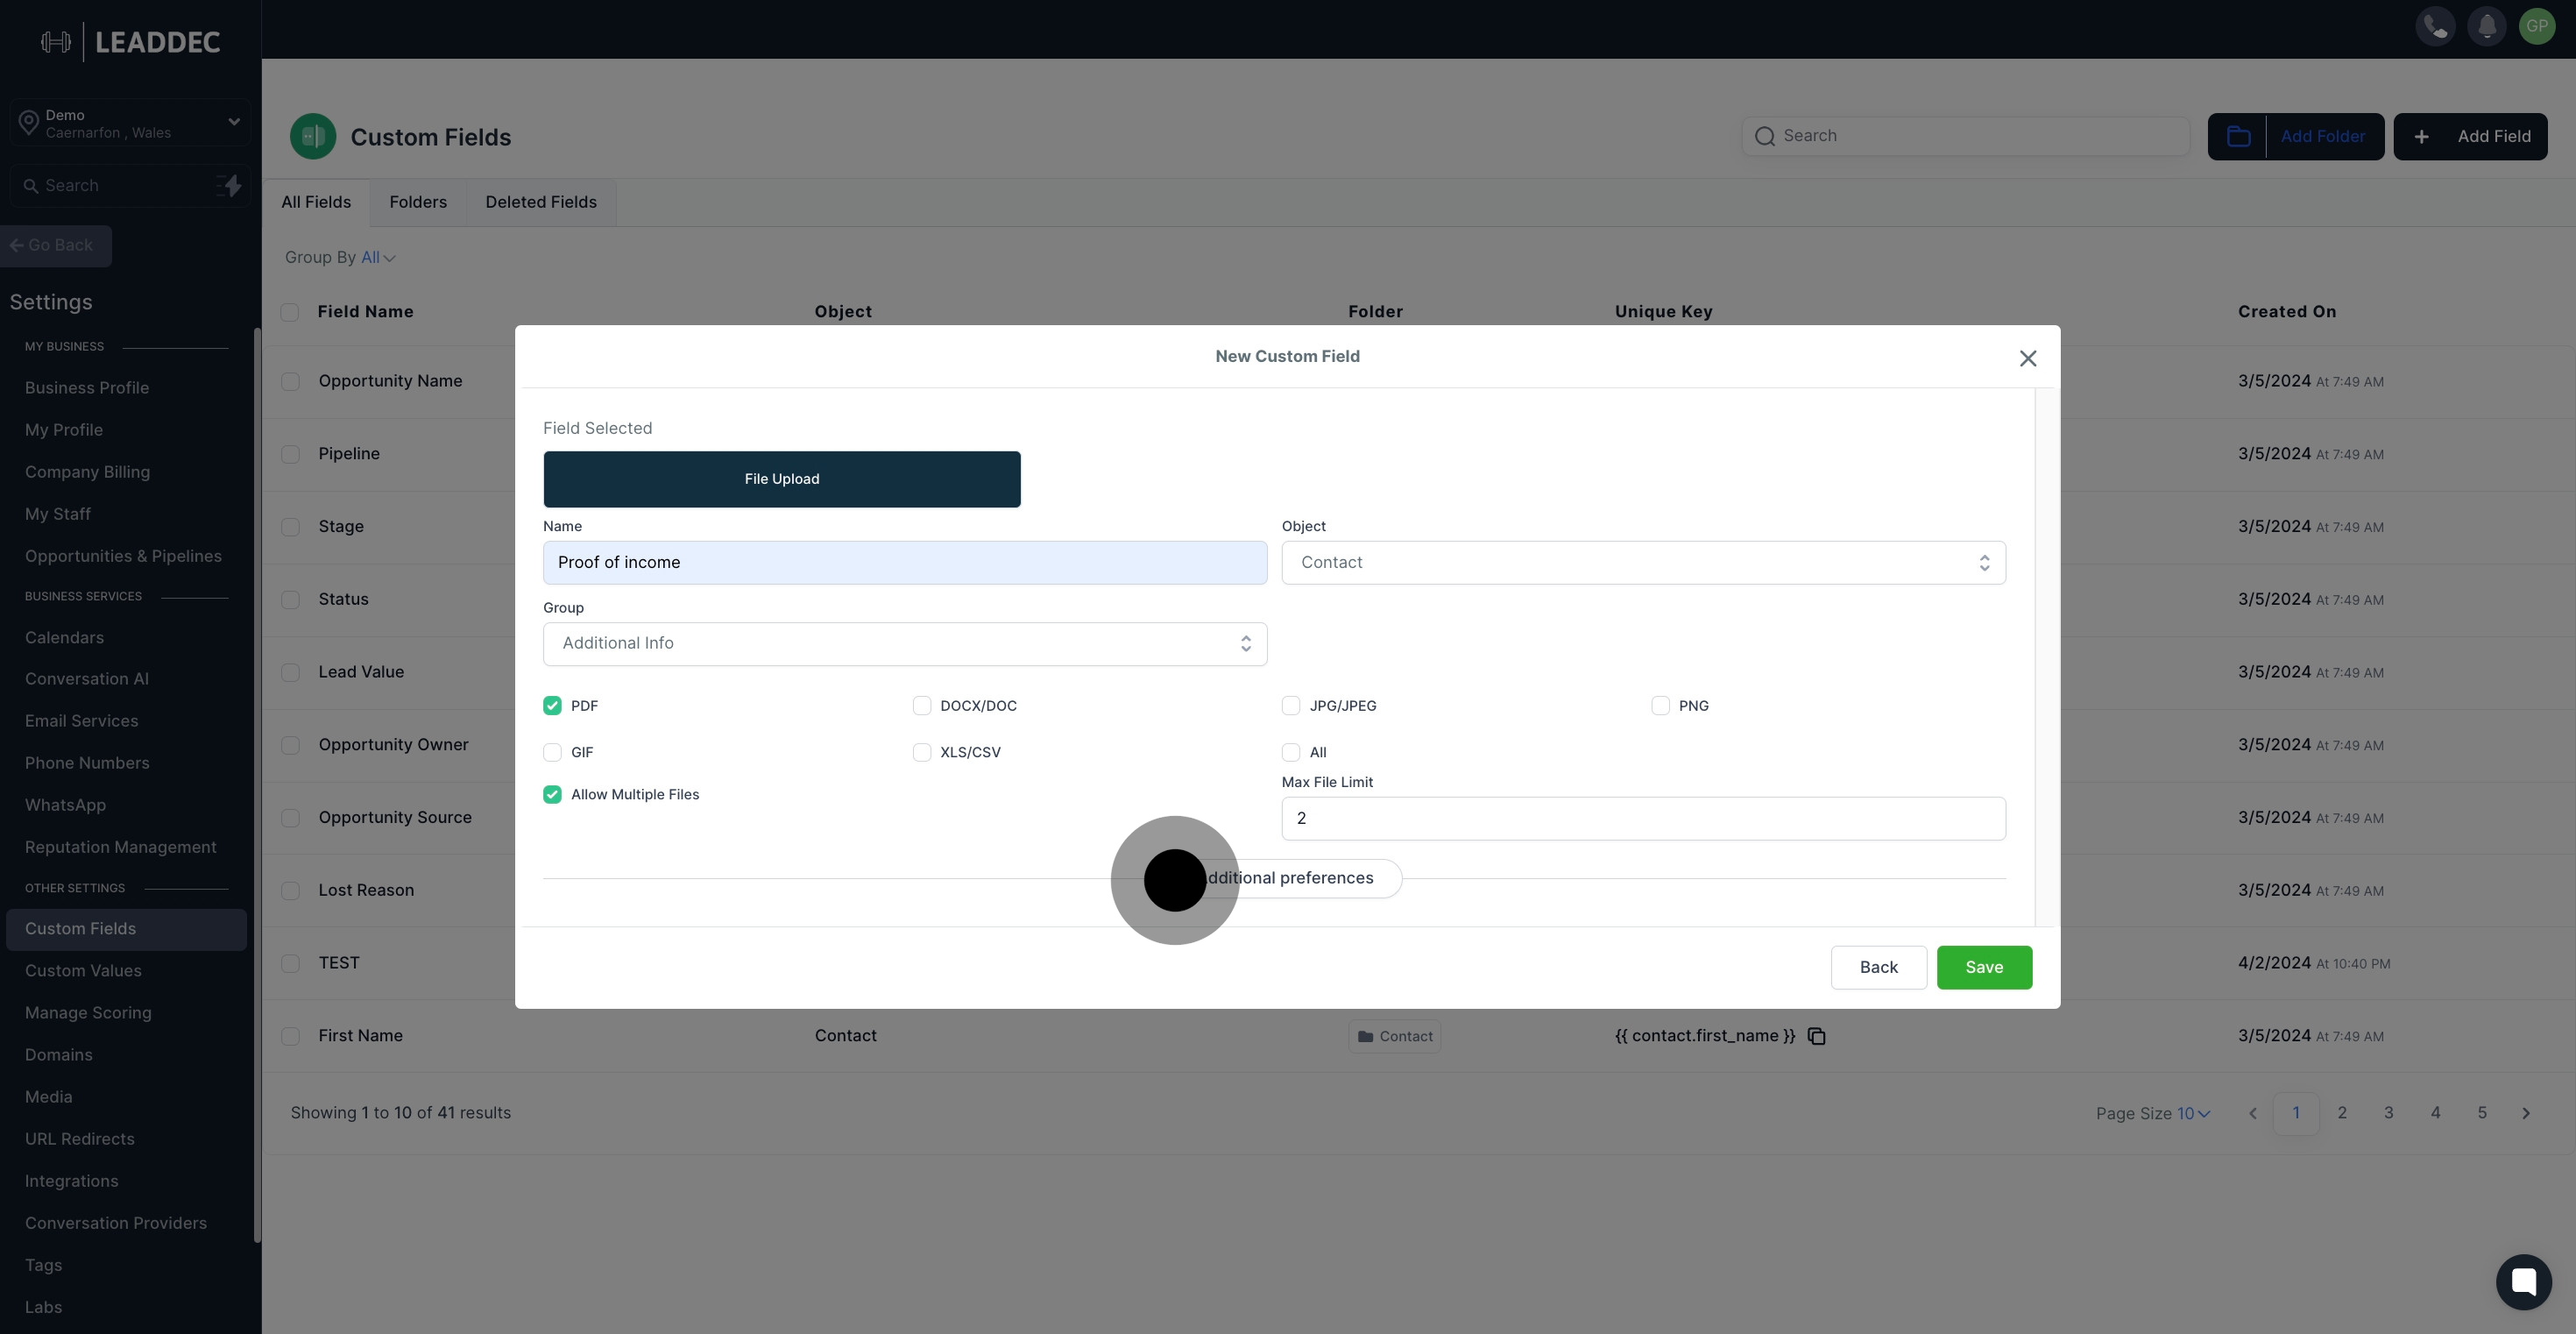
Task: Click the GP user avatar icon
Action: coord(2537,27)
